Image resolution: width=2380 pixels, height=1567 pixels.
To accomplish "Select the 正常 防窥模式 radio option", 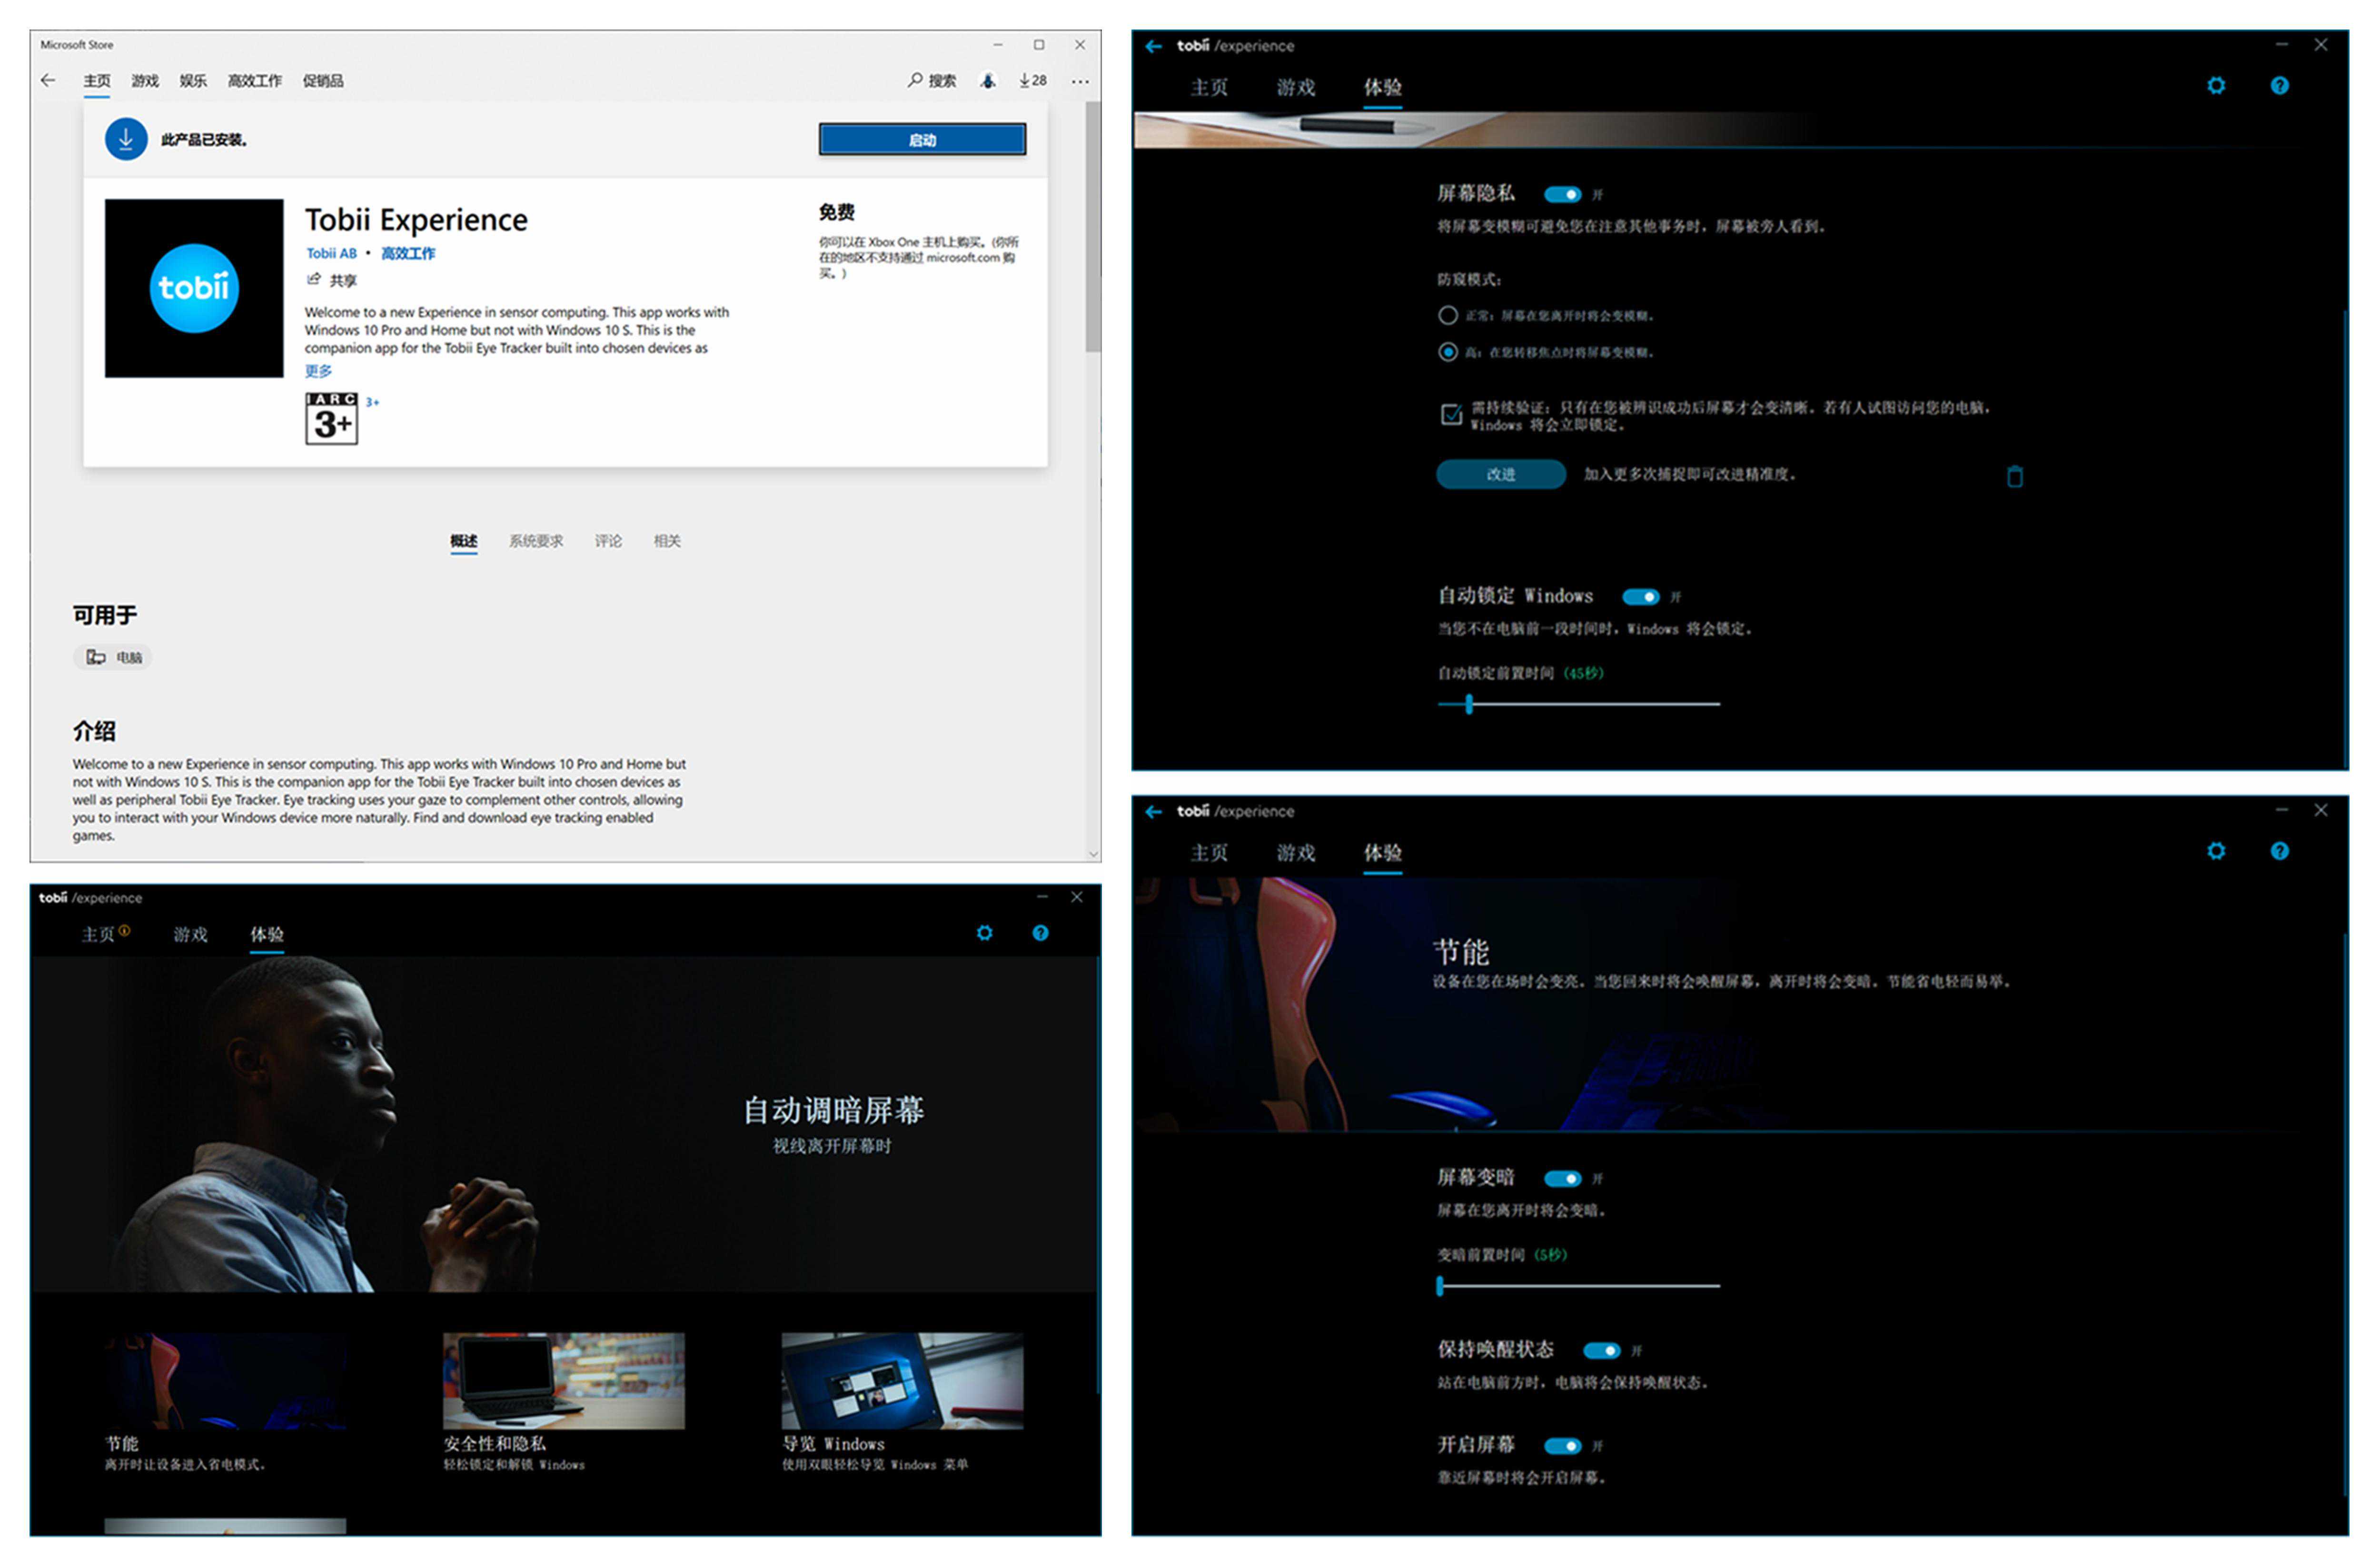I will click(1447, 316).
